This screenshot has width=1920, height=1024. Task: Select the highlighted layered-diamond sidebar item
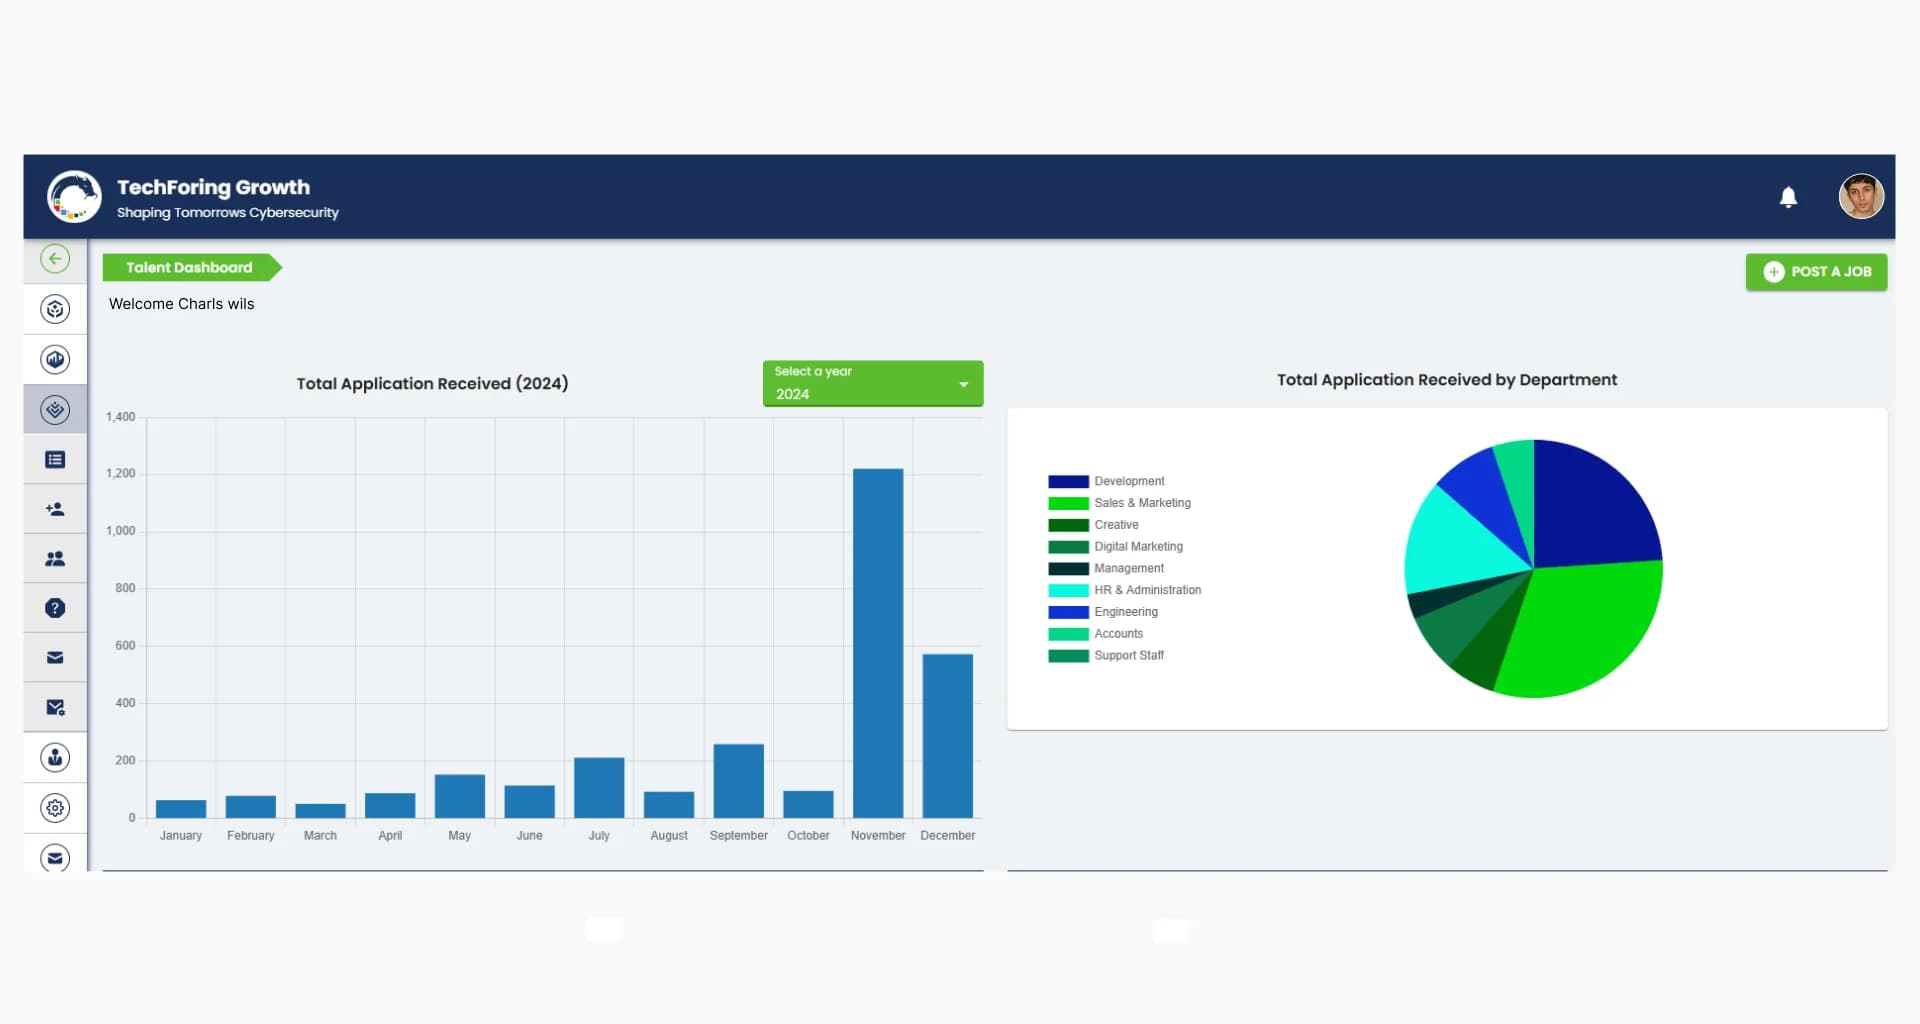(55, 409)
